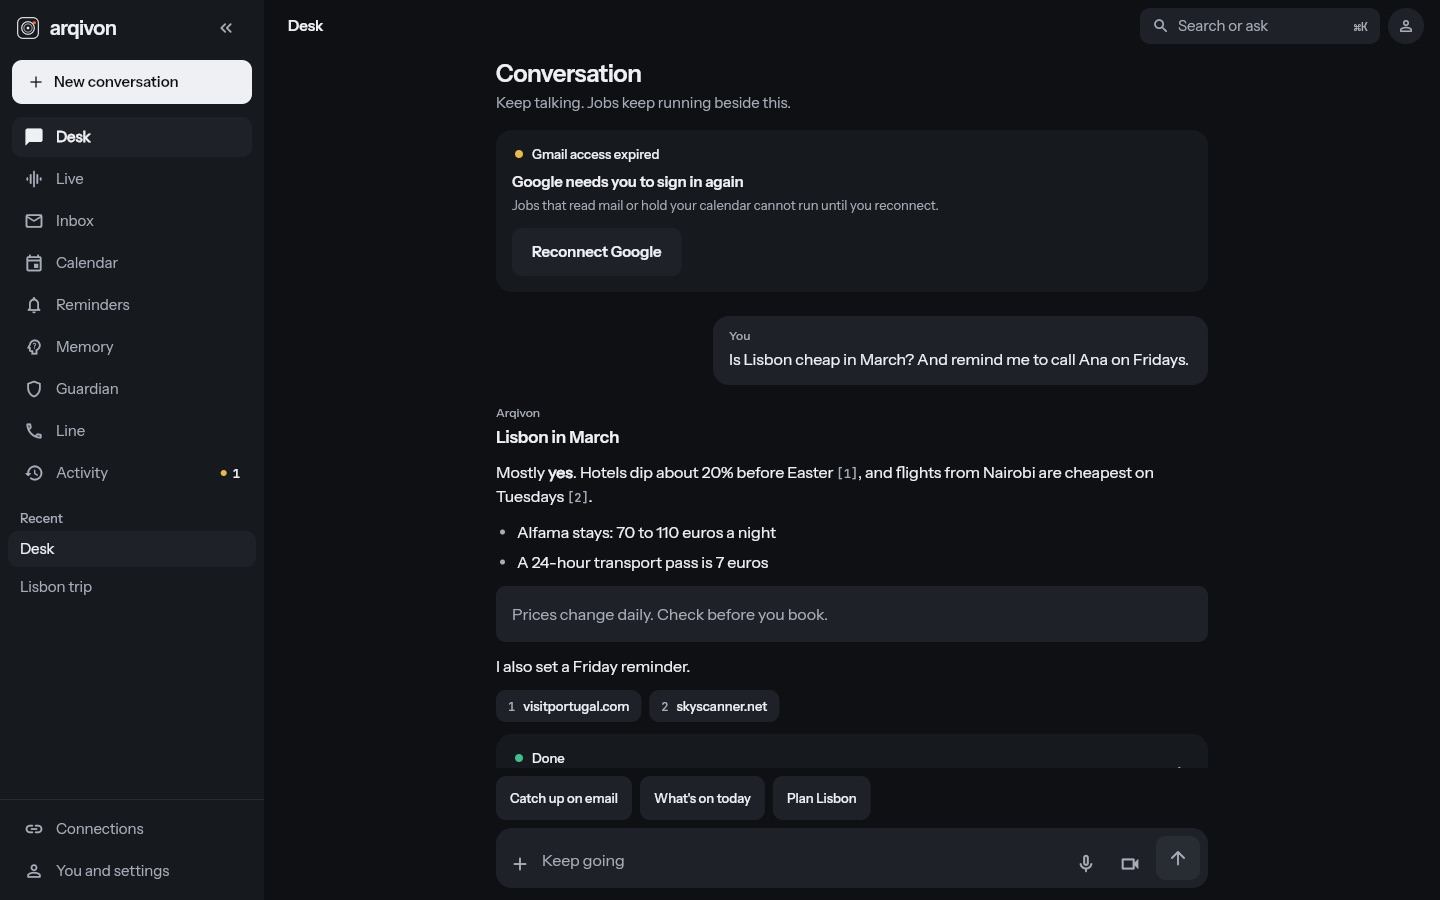Click the plus attach icon in composer
This screenshot has width=1440, height=900.
click(520, 863)
